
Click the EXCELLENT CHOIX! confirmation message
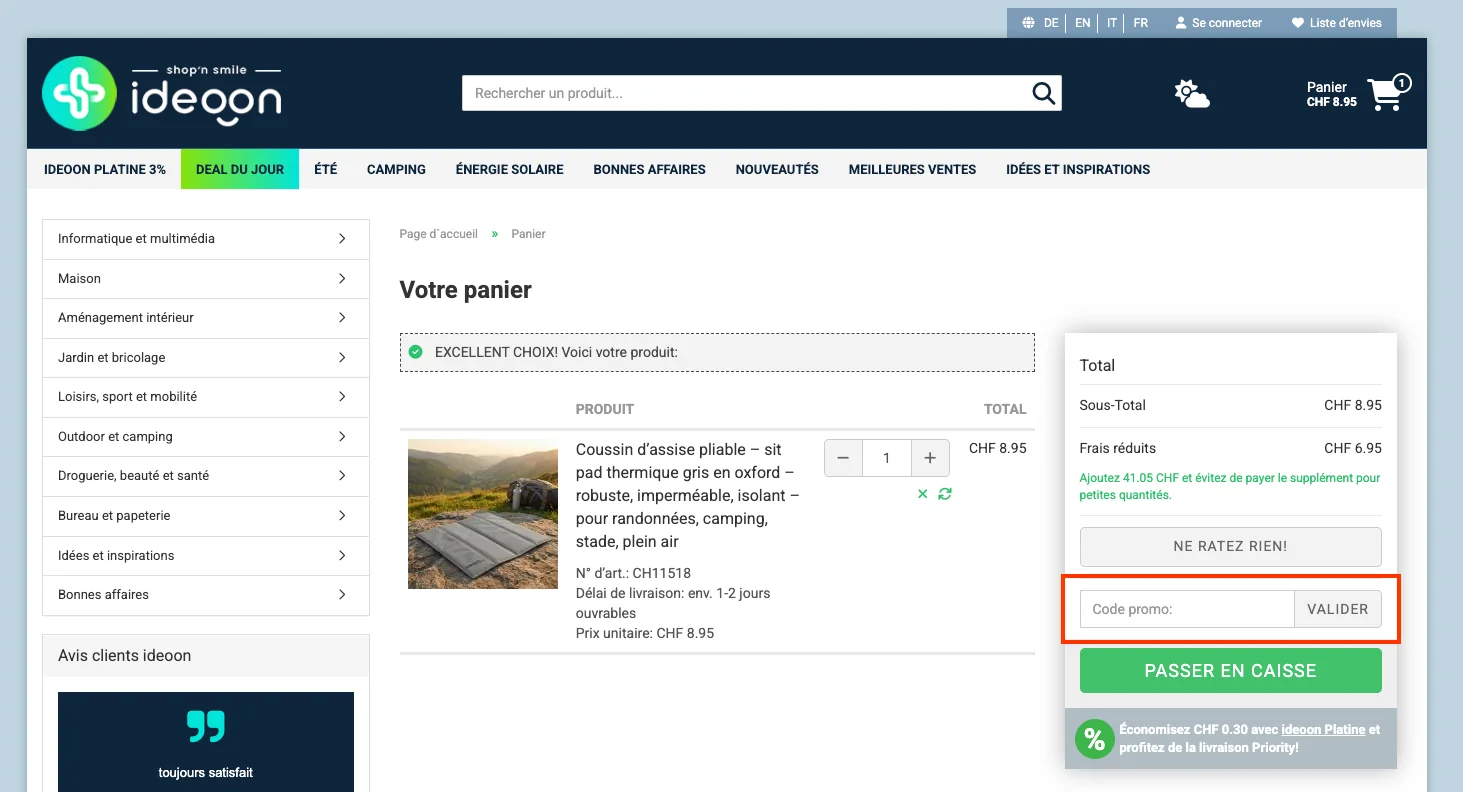tap(717, 353)
